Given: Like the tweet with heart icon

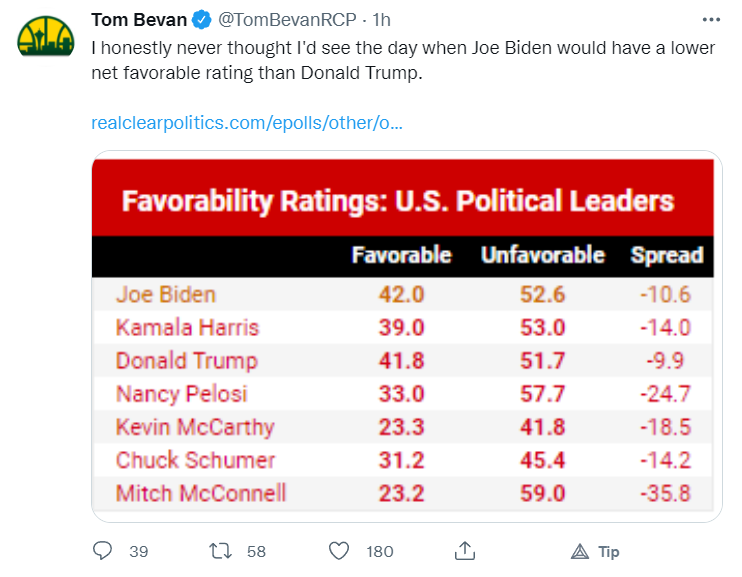Looking at the screenshot, I should coord(339,551).
